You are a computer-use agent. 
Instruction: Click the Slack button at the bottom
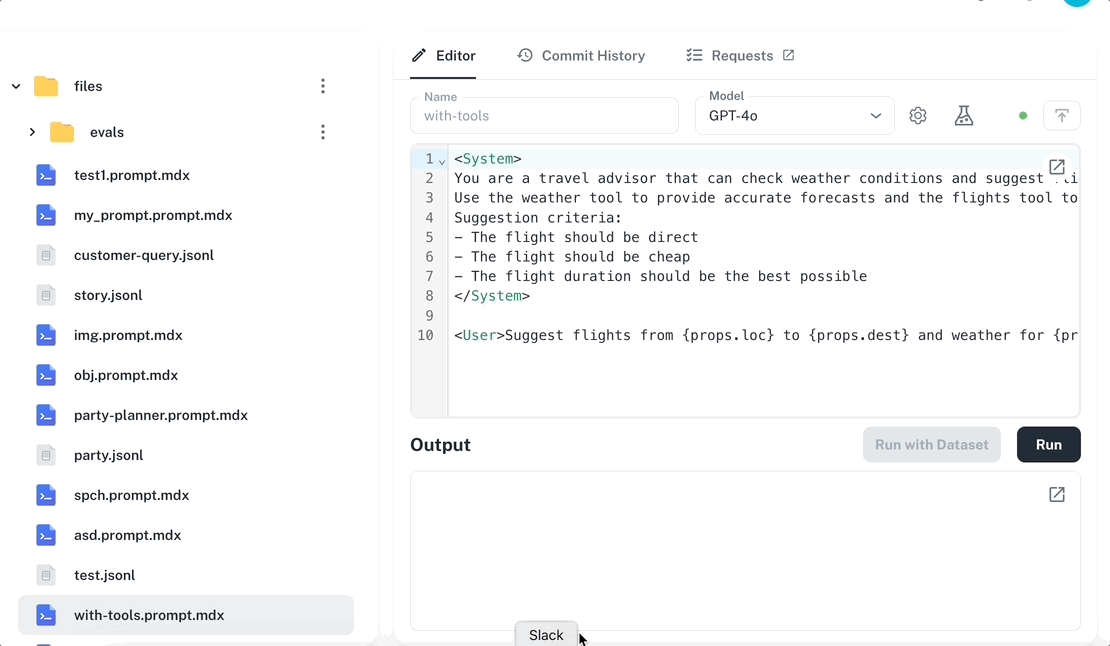point(546,634)
